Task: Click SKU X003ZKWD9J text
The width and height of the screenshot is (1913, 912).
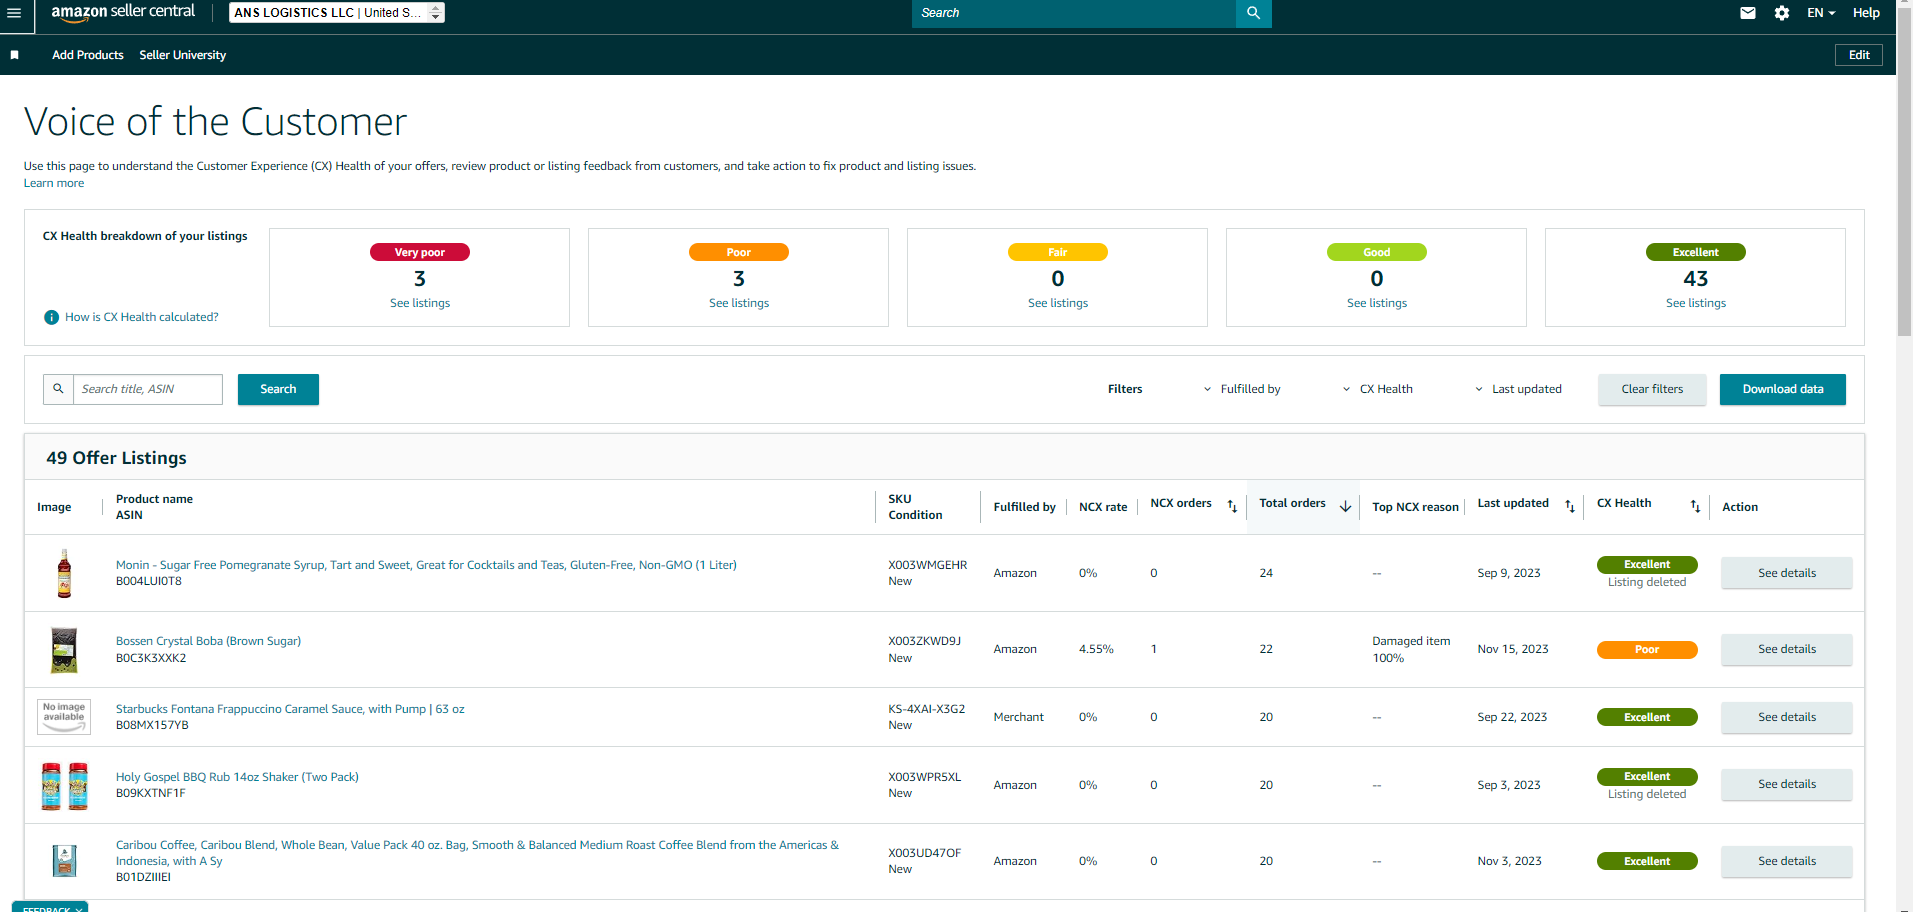Action: (x=924, y=641)
